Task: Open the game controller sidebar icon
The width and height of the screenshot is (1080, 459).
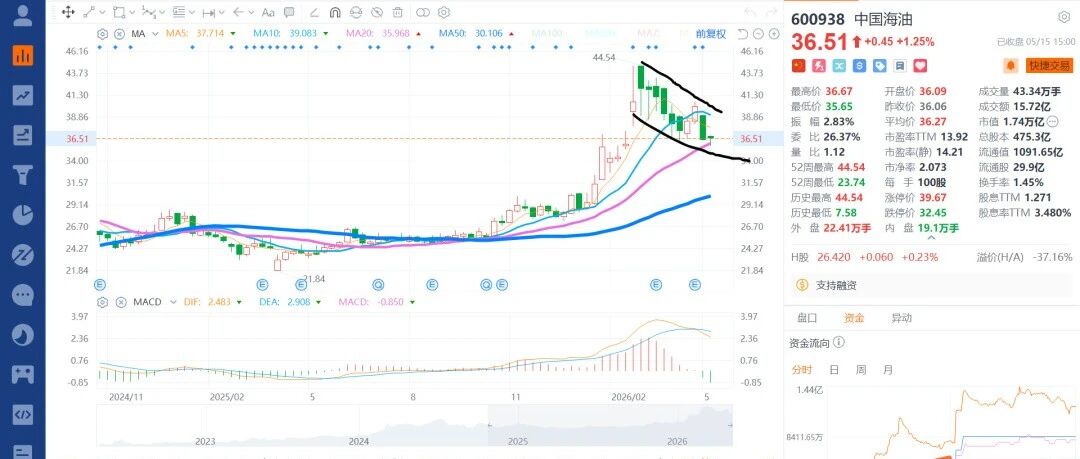Action: click(23, 375)
